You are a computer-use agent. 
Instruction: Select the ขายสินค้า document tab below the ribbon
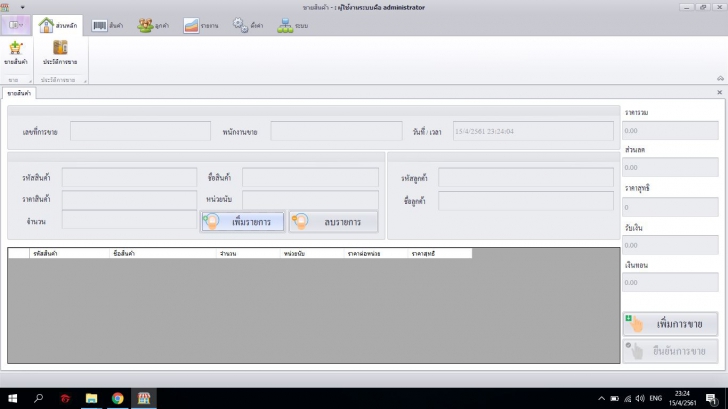19,93
